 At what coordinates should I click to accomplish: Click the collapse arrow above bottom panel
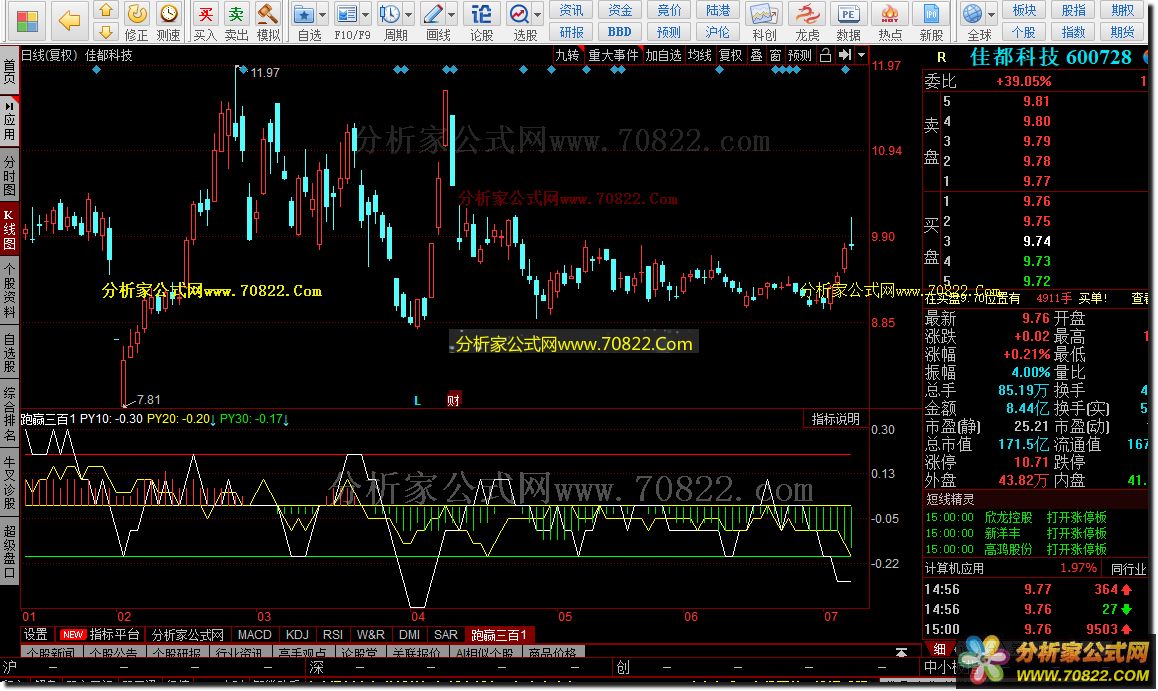pyautogui.click(x=901, y=653)
